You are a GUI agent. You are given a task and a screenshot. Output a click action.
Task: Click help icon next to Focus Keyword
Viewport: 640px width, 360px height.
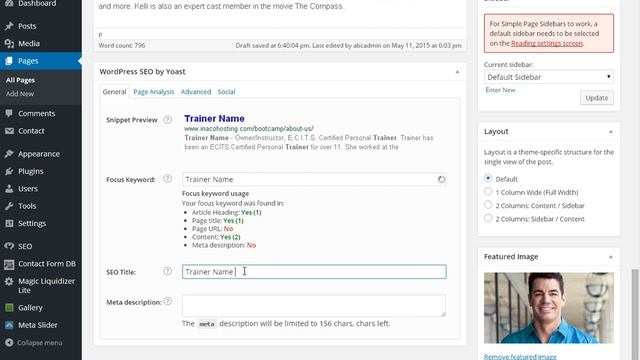tap(167, 178)
